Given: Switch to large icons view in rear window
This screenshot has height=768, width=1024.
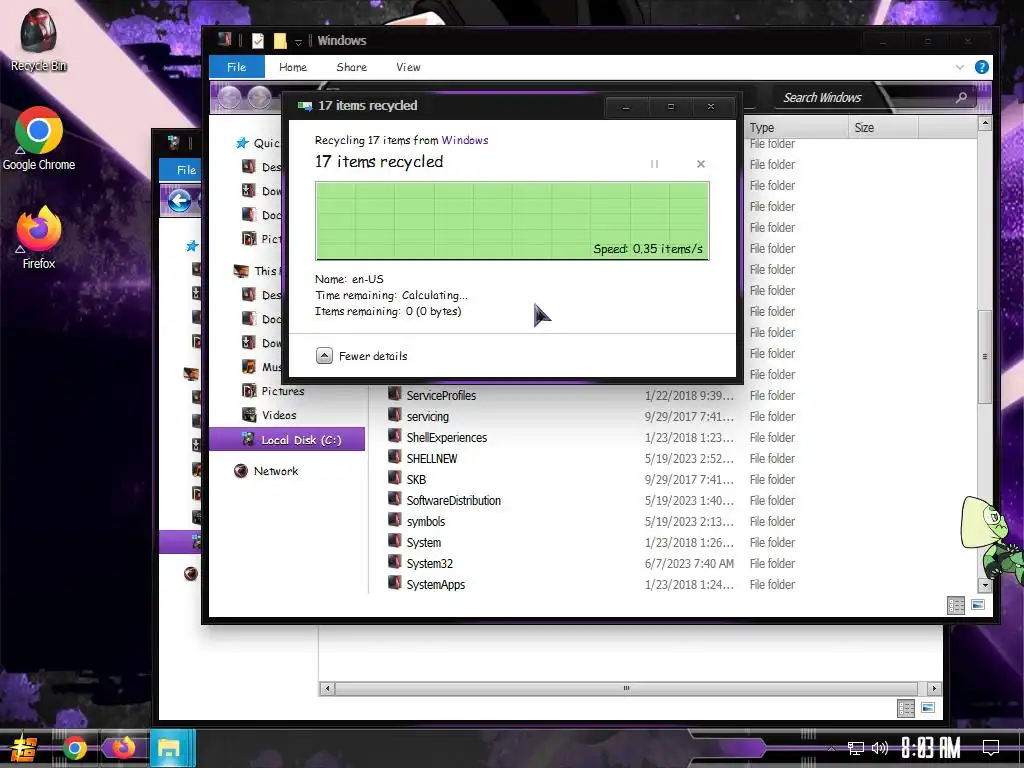Looking at the screenshot, I should (x=927, y=707).
